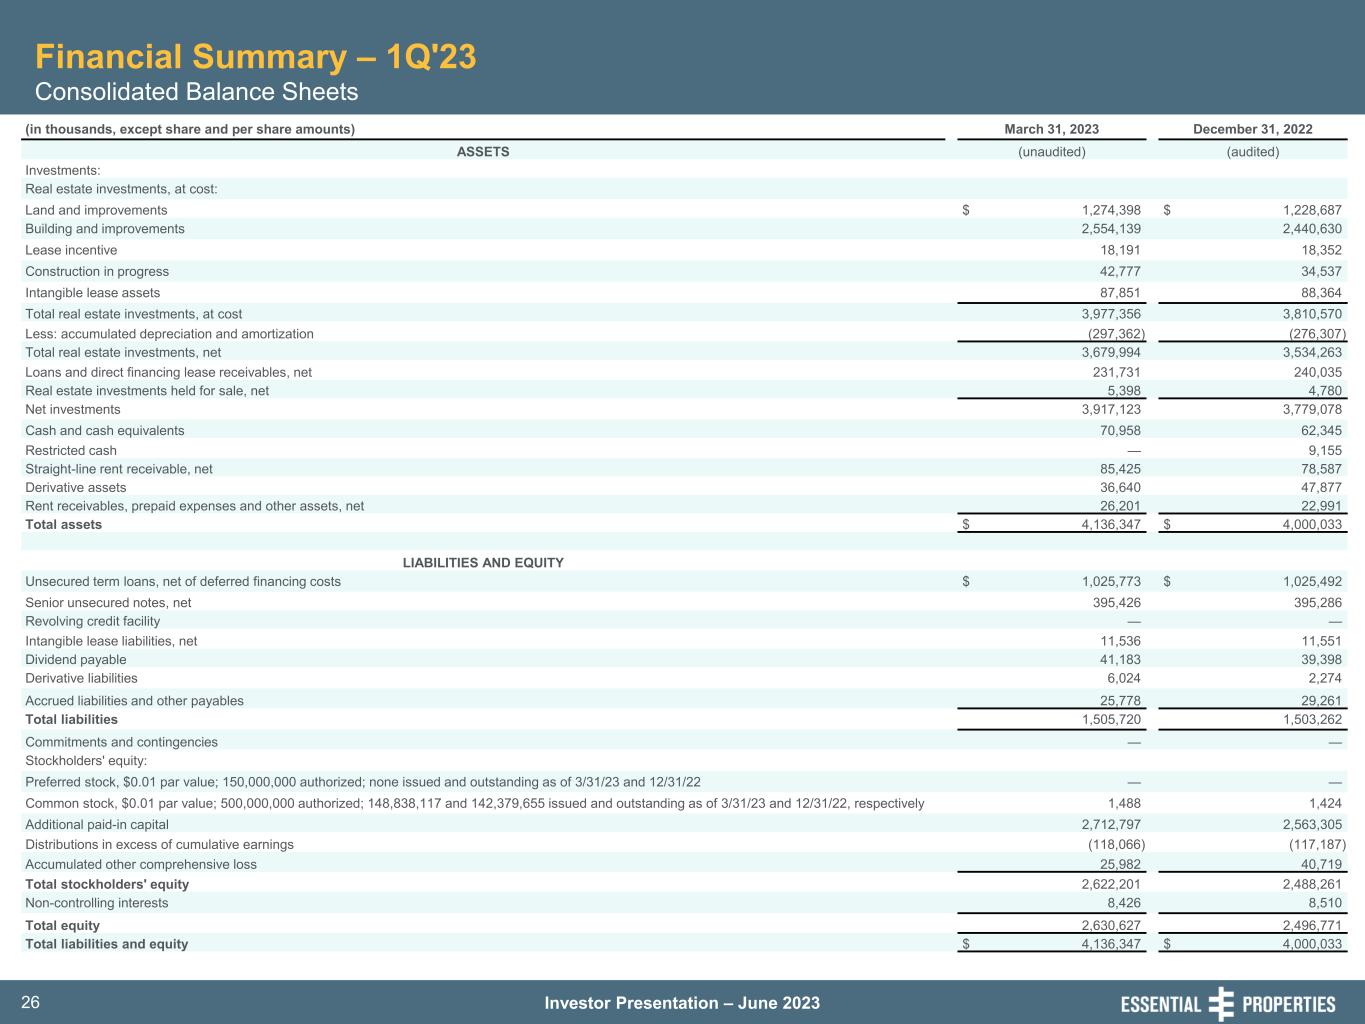The width and height of the screenshot is (1365, 1024).
Task: Click the Investor Presentation – June 2023 footer text
Action: (x=682, y=1003)
